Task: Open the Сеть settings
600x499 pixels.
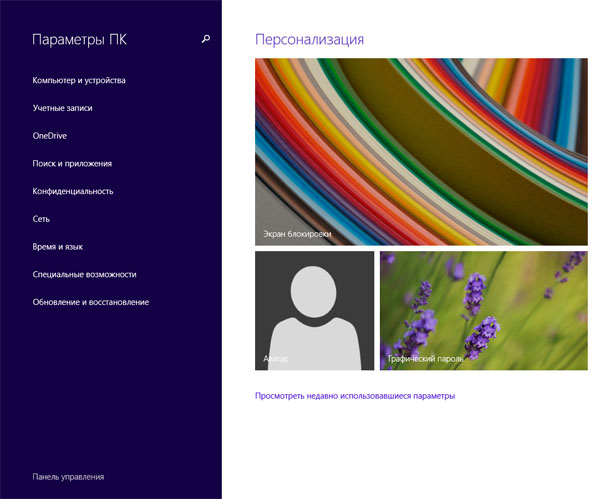Action: tap(41, 218)
